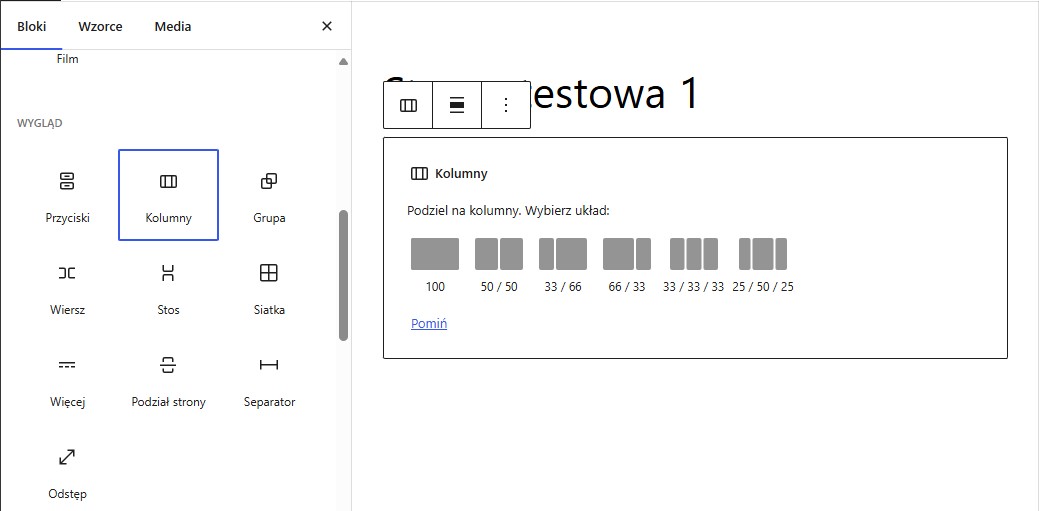
Task: Choose the 50 / 50 column layout
Action: [499, 255]
